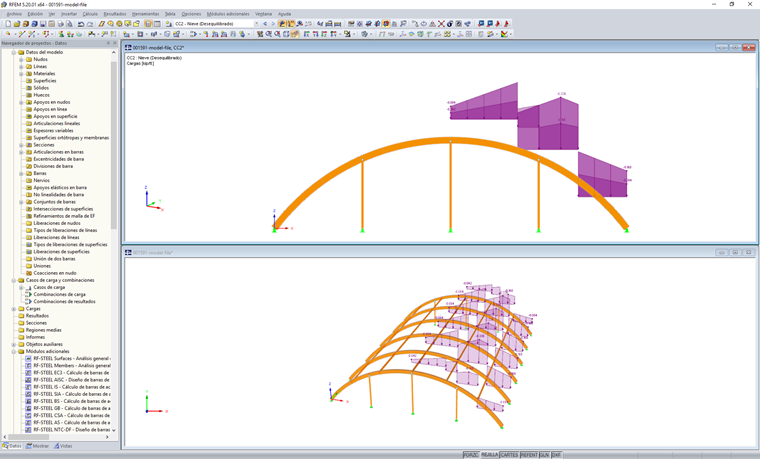Image resolution: width=760 pixels, height=459 pixels.
Task: Open RF-STEEL Surfaces module entry
Action: pos(72,358)
